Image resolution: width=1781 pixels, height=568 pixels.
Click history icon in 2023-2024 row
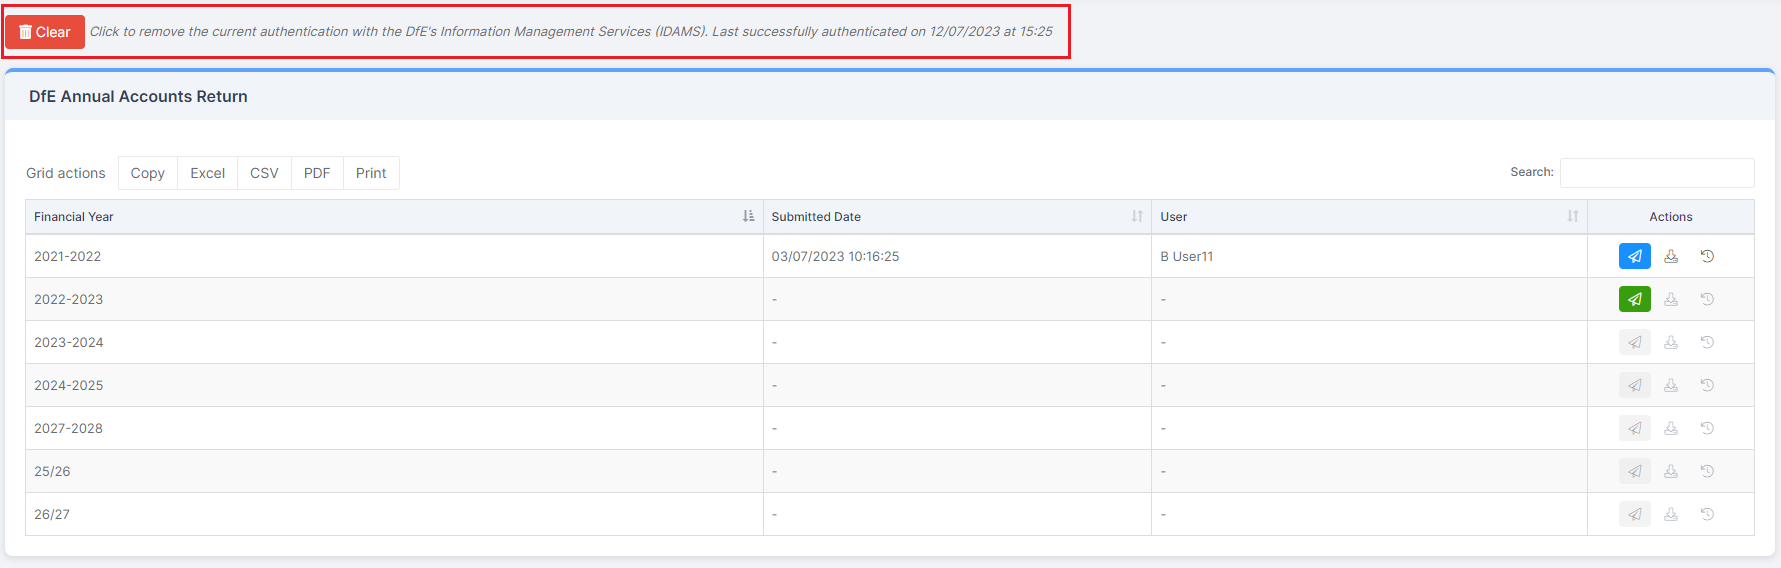1707,342
